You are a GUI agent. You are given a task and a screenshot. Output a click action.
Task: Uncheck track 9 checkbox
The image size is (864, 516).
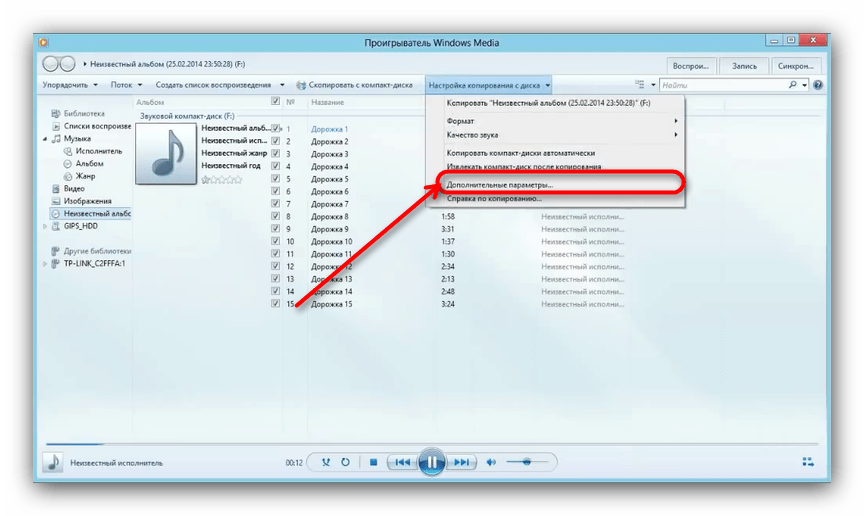(x=275, y=229)
